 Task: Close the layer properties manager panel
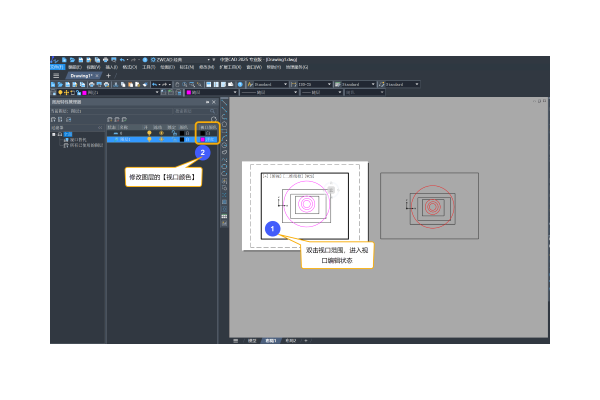click(x=214, y=102)
